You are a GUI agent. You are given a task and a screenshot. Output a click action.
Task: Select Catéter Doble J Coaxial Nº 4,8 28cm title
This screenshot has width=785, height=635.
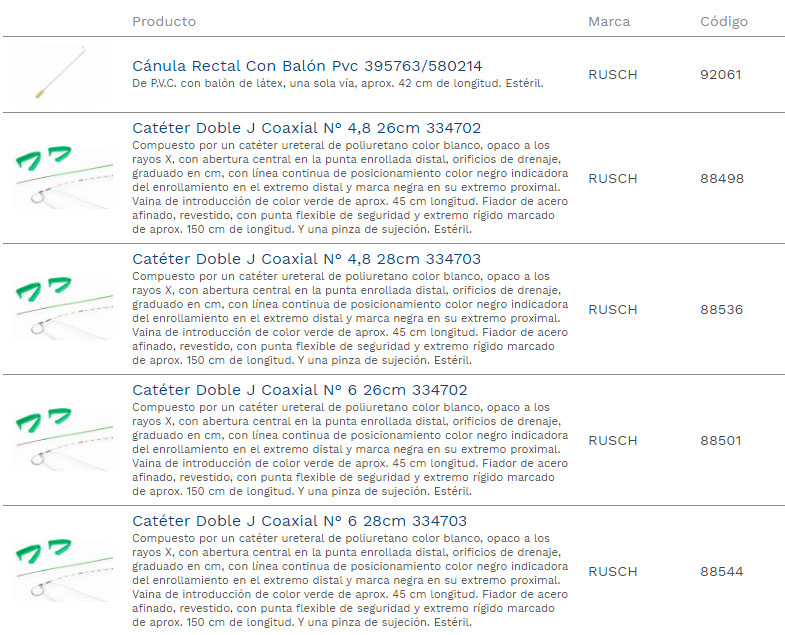pos(306,259)
